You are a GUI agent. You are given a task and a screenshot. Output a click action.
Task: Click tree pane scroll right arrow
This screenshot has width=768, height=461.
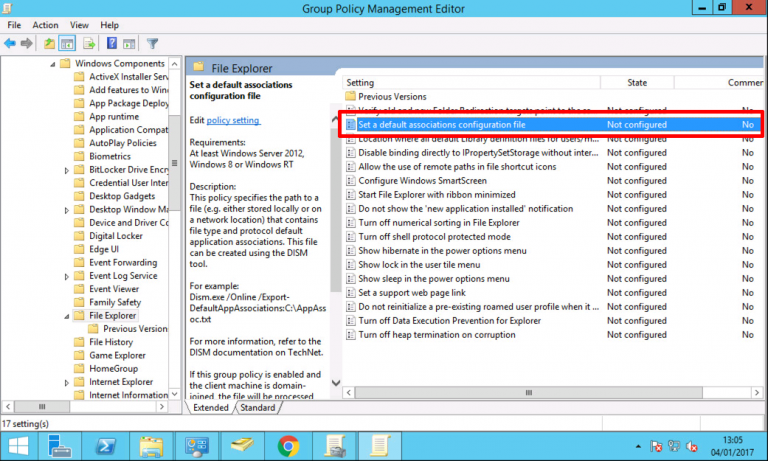[162, 406]
